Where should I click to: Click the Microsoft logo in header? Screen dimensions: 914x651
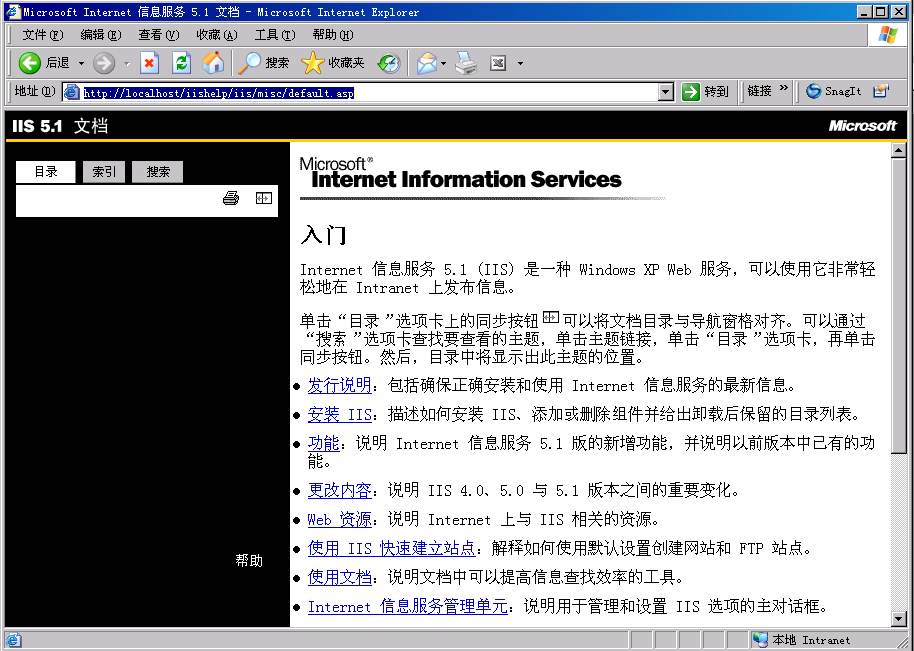click(x=862, y=125)
